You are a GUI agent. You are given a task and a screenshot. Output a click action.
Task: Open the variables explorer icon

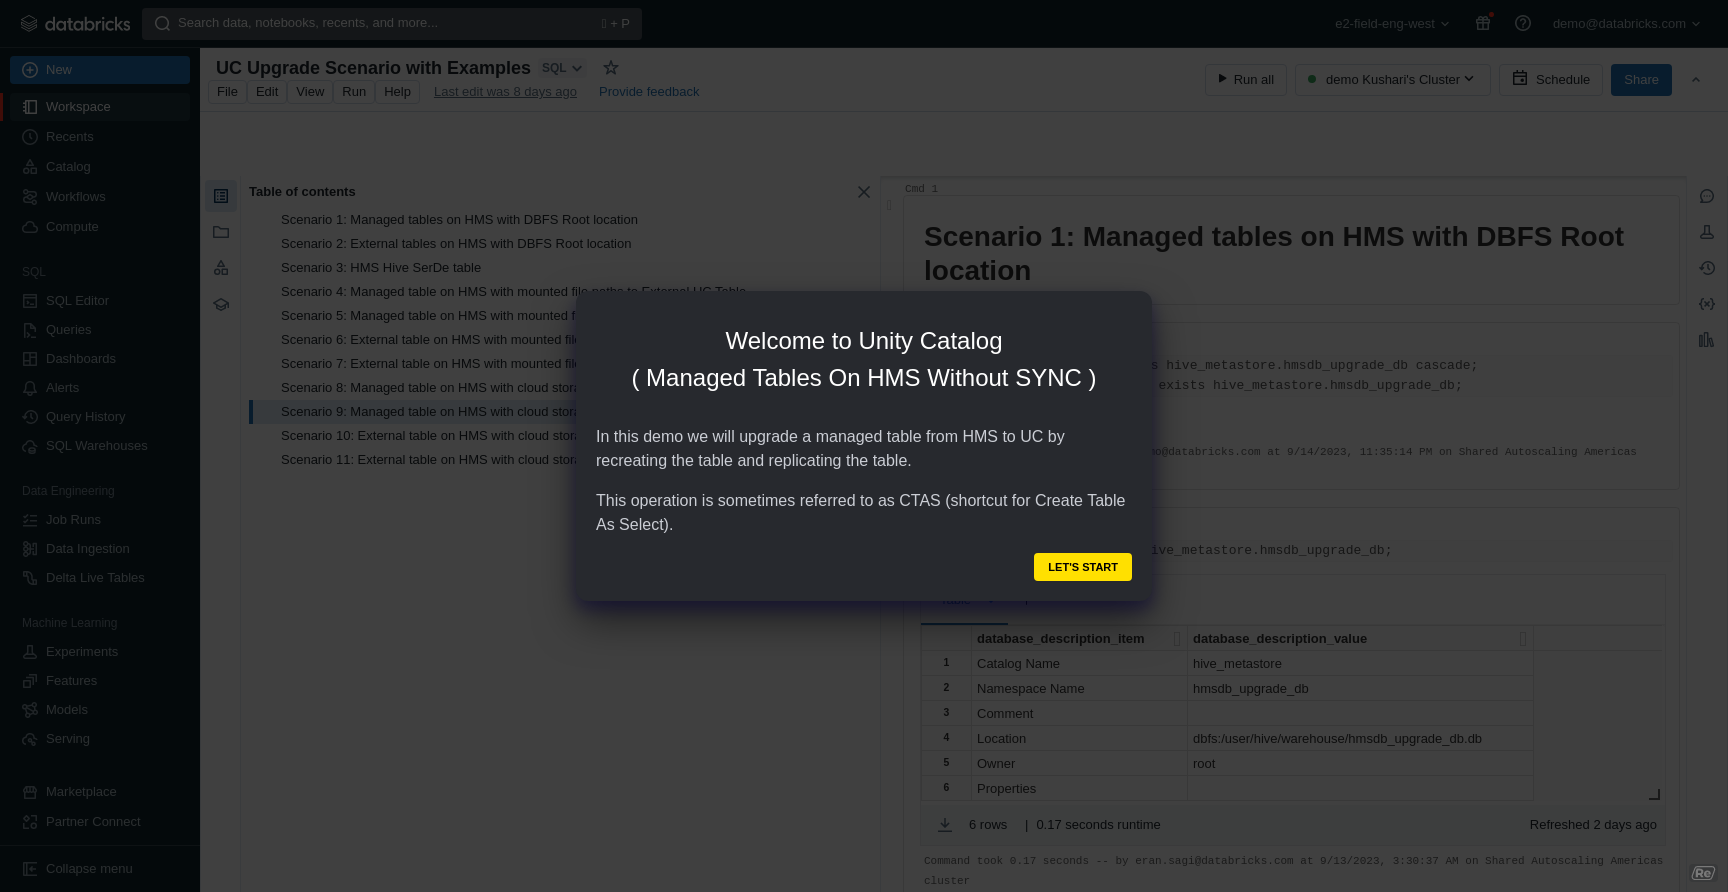[1706, 304]
